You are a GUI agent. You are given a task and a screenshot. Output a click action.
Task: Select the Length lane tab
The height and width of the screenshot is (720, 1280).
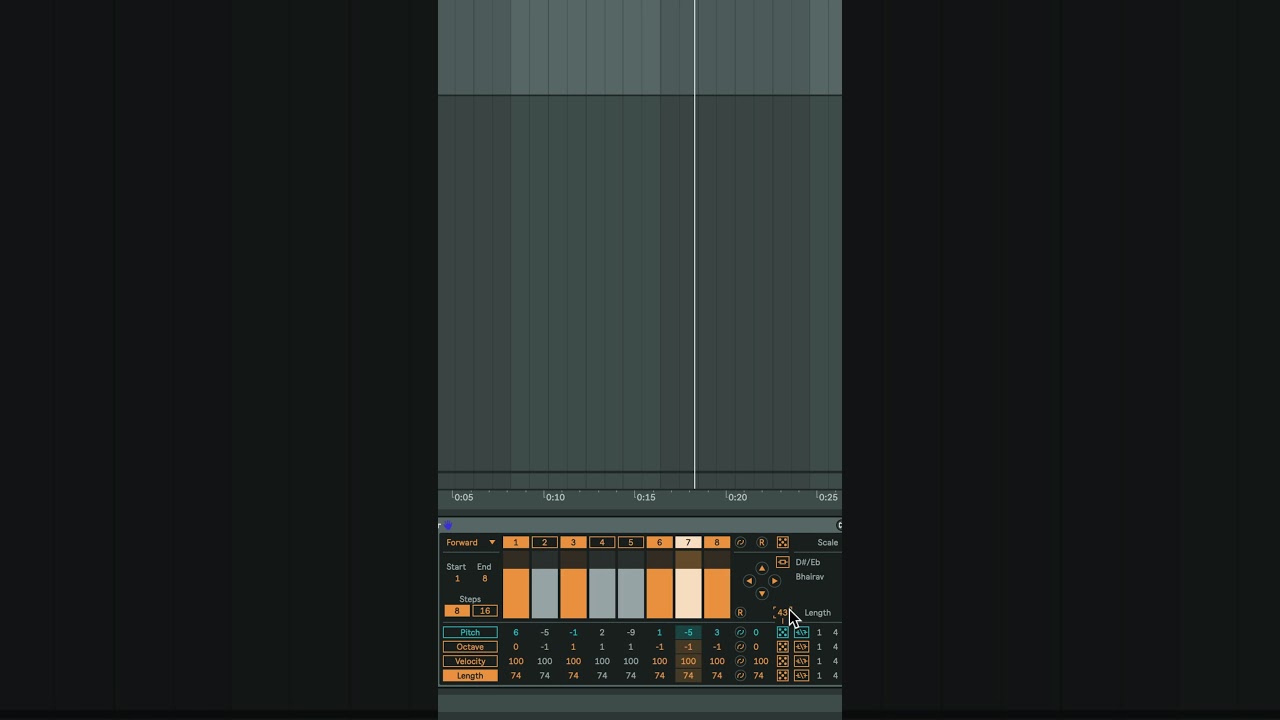(470, 676)
